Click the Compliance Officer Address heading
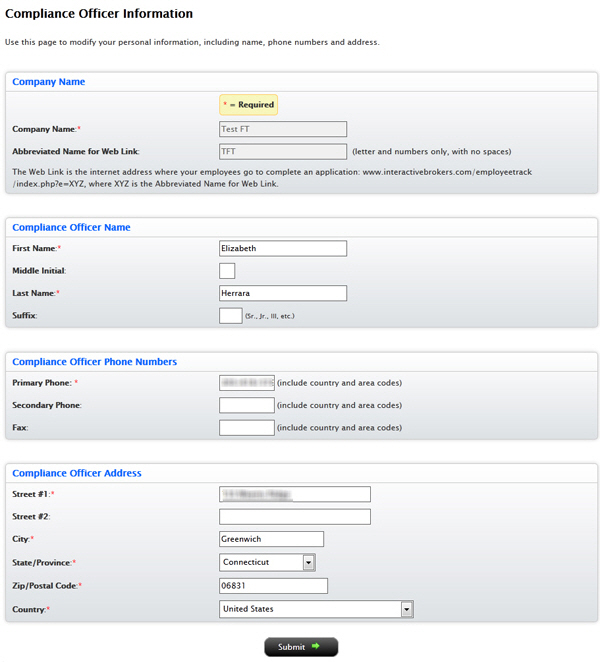Image resolution: width=600 pixels, height=662 pixels. click(77, 473)
